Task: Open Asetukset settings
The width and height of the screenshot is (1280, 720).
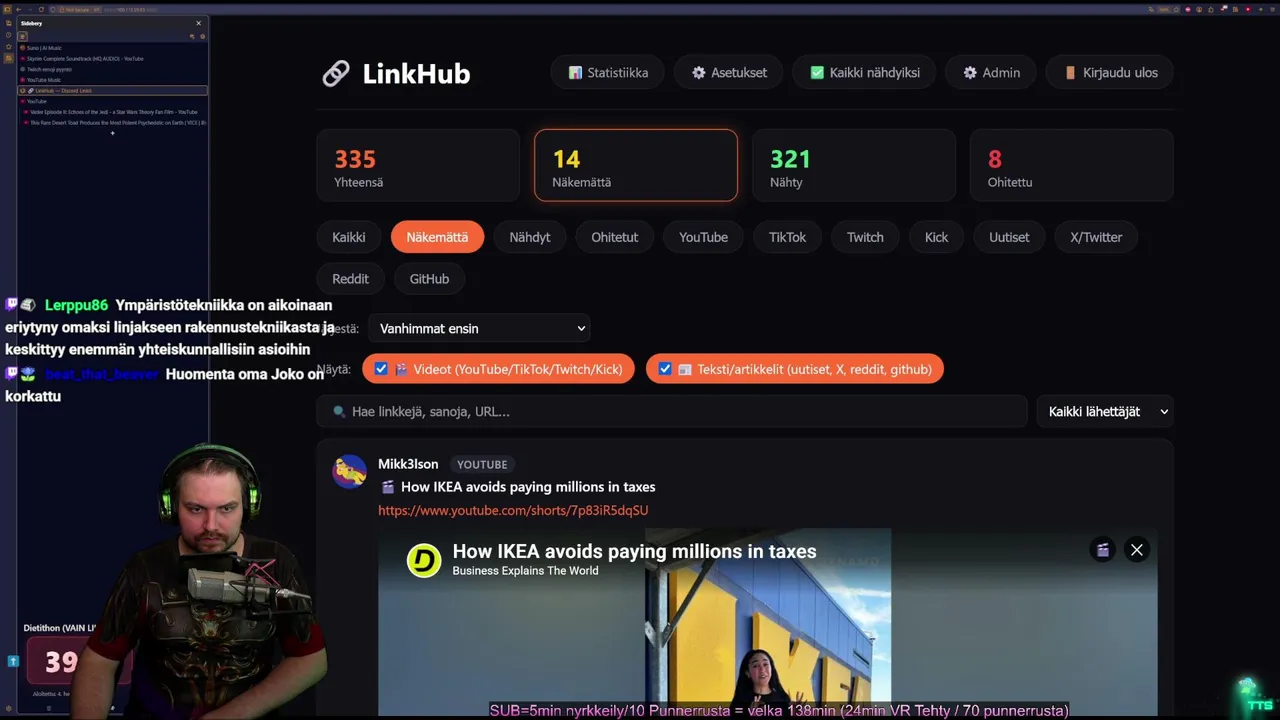Action: 730,73
